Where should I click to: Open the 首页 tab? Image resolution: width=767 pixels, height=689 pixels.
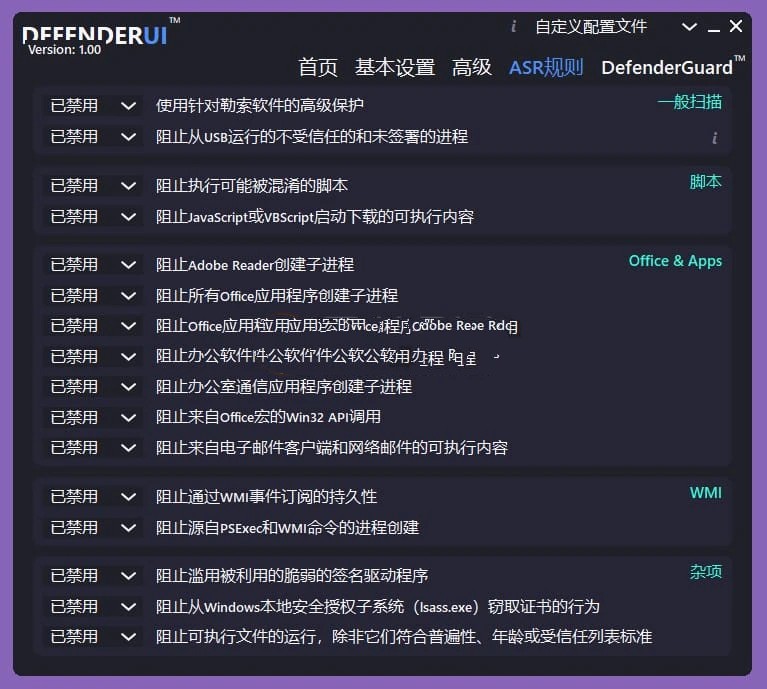318,67
